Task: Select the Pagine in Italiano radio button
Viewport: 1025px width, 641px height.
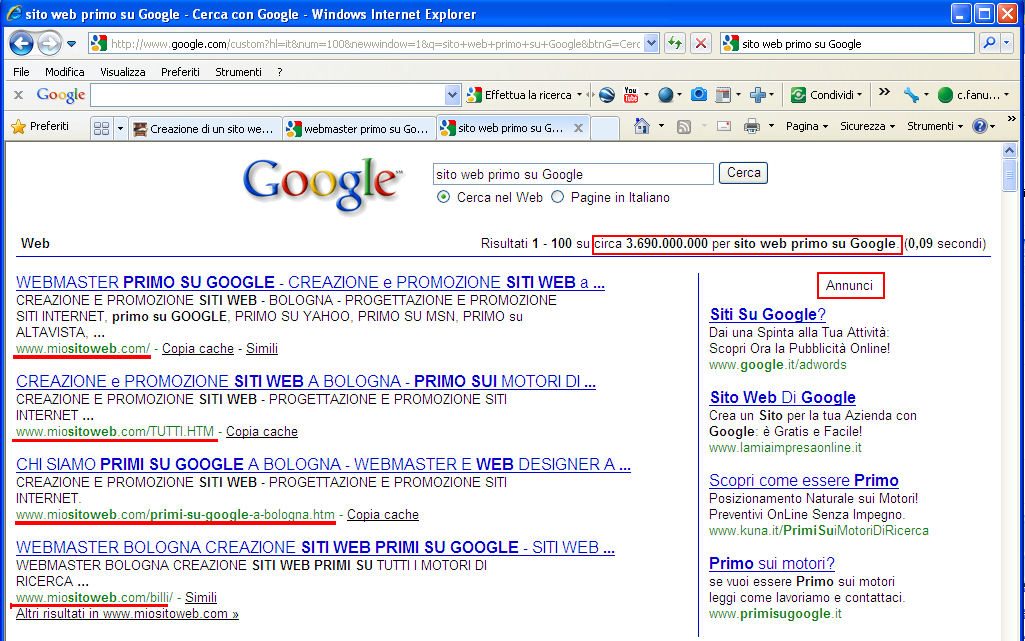Action: pos(558,197)
